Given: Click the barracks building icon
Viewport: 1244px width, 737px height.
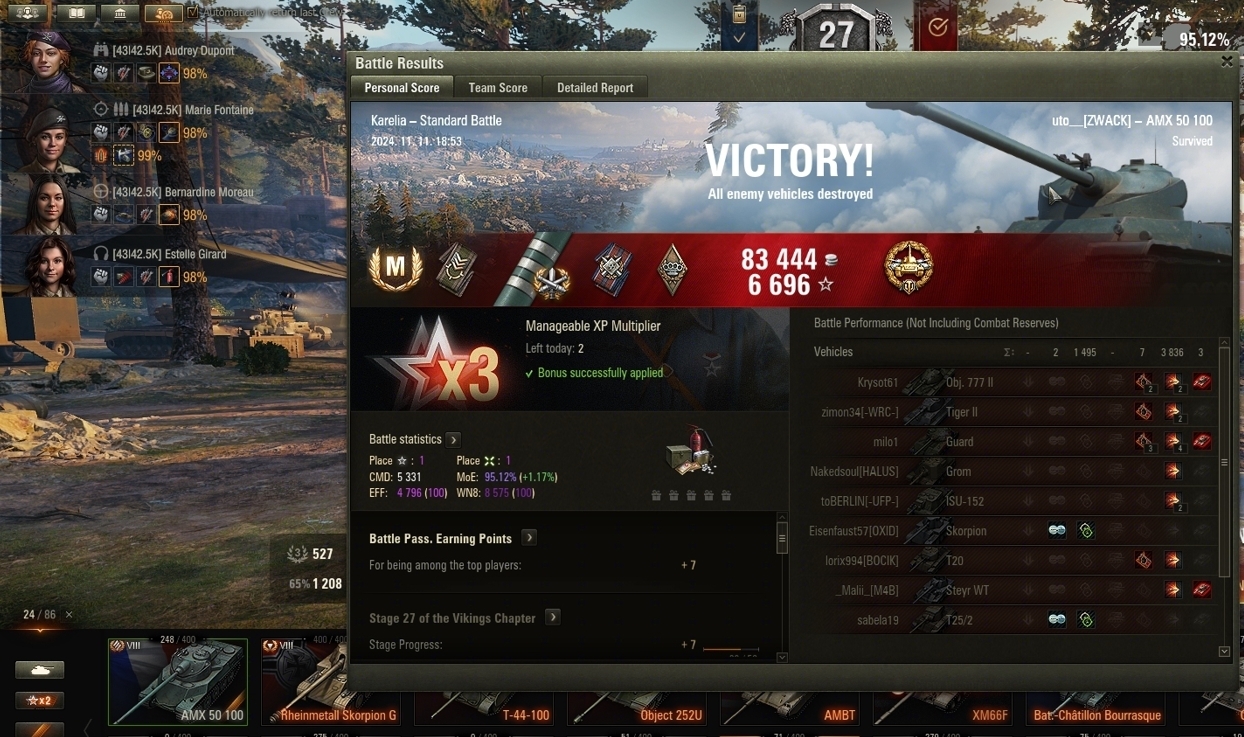Looking at the screenshot, I should [x=120, y=13].
